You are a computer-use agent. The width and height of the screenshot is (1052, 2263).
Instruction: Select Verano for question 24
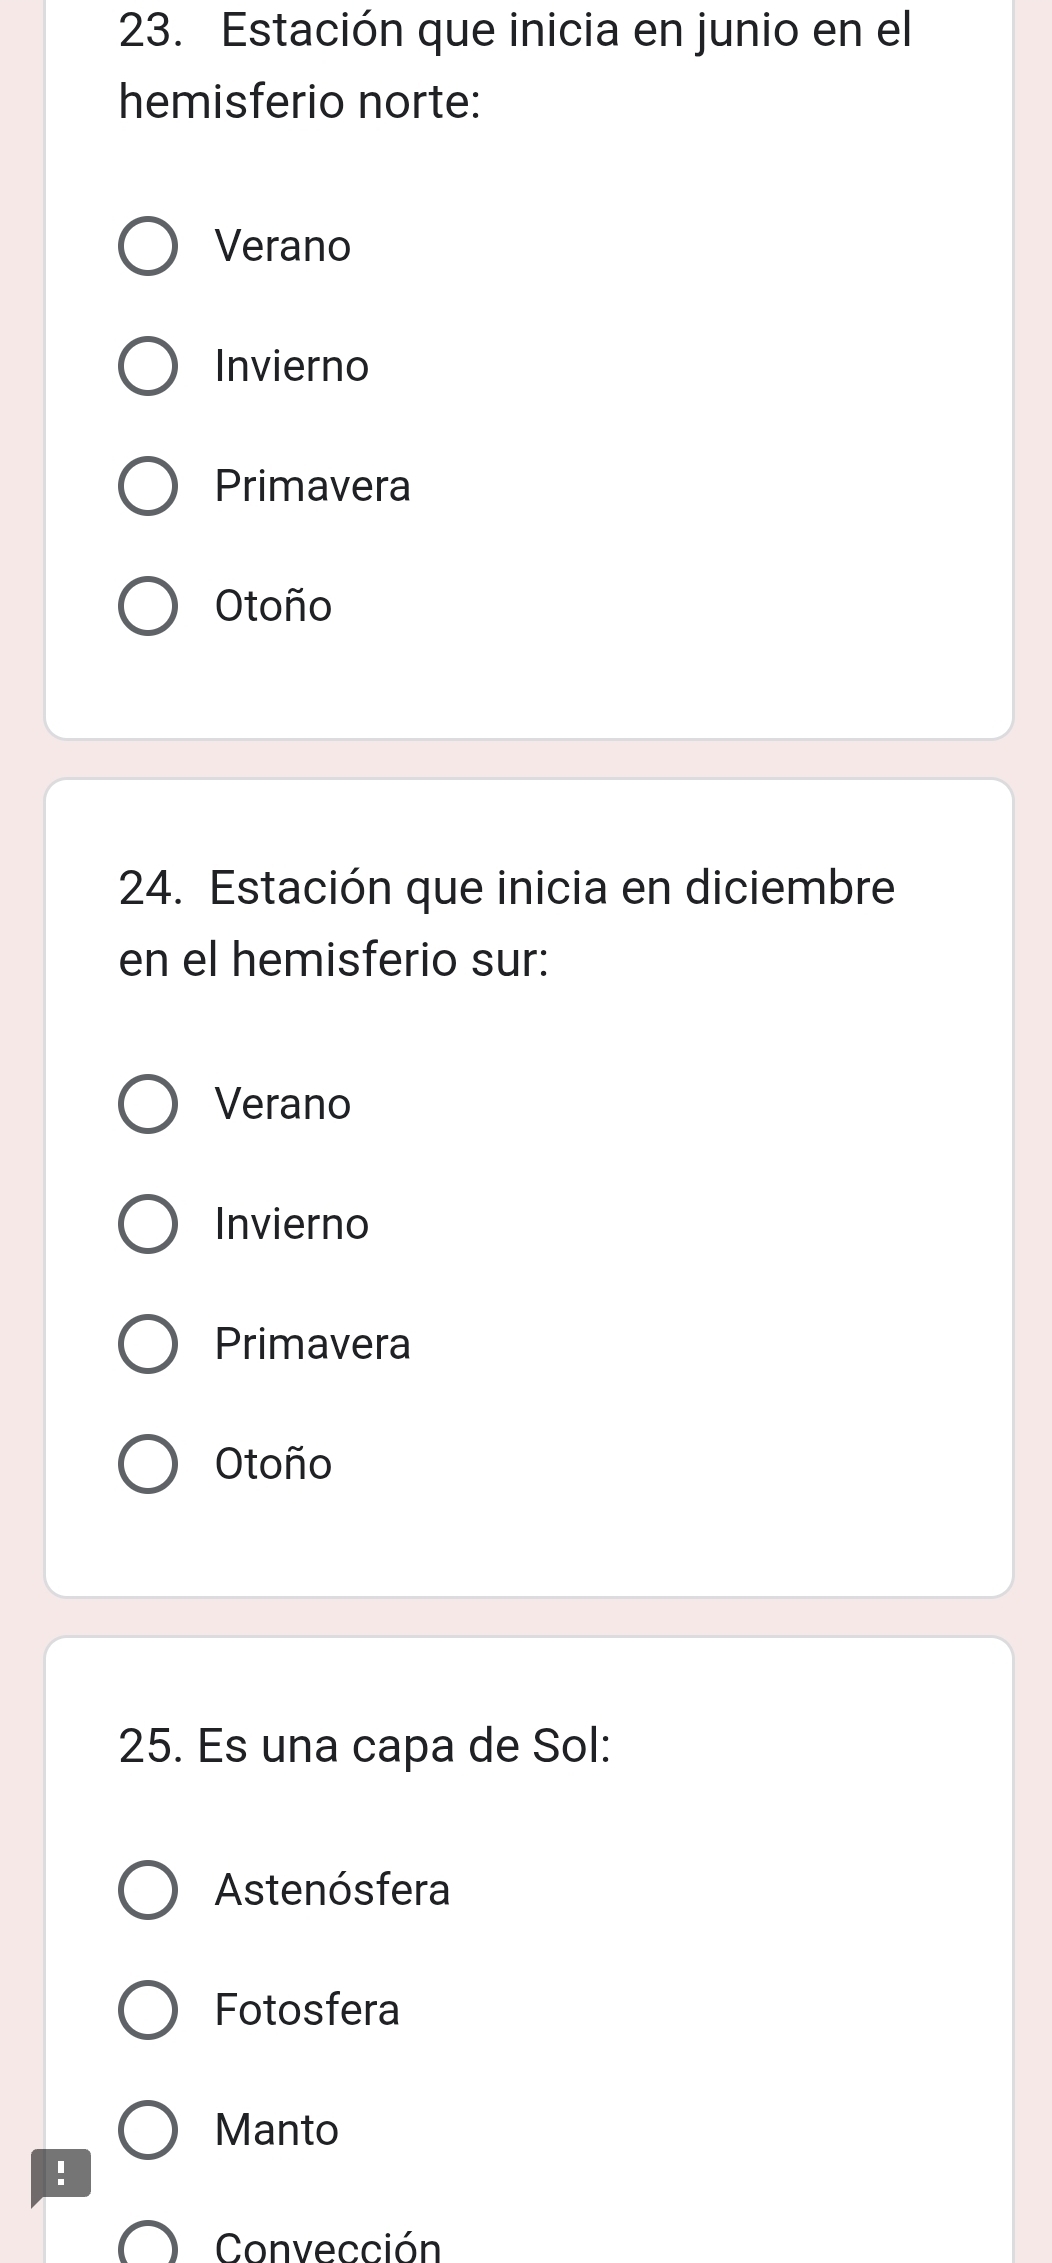tap(148, 1104)
